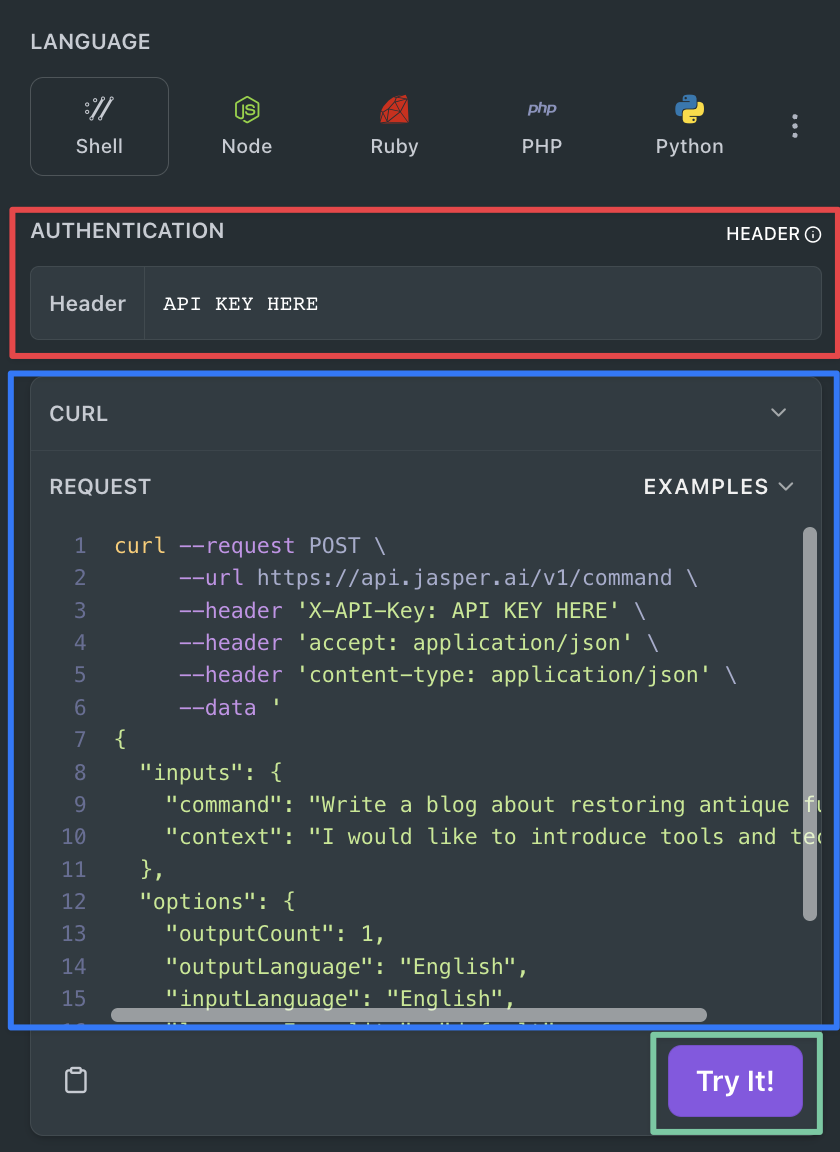Click the 'accept: application/json' header line
Viewport: 840px width, 1152px height.
419,643
